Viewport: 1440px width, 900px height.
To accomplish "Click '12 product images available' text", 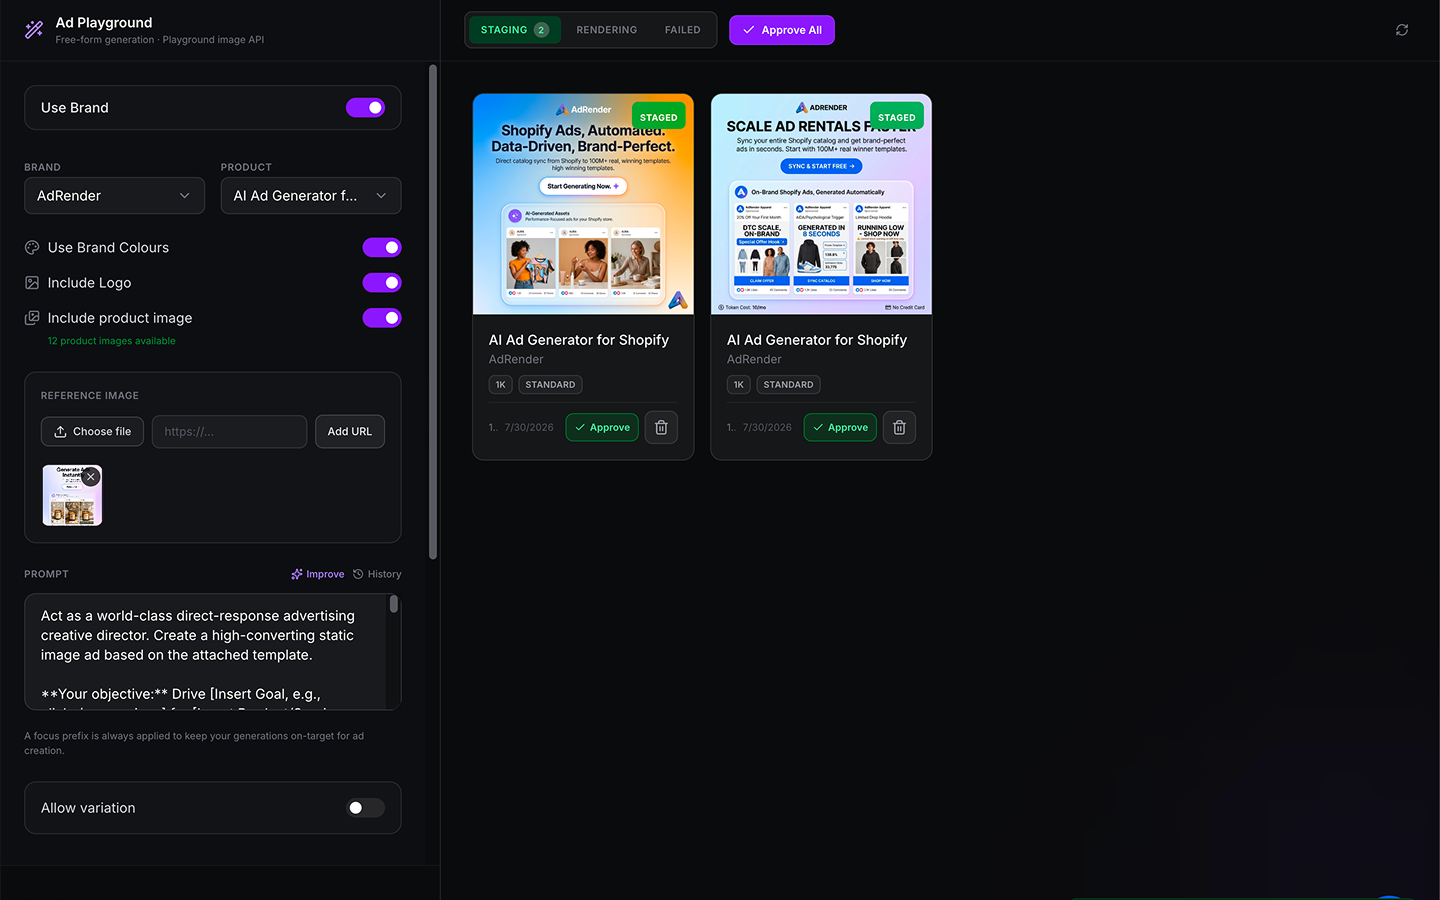I will coord(112,341).
